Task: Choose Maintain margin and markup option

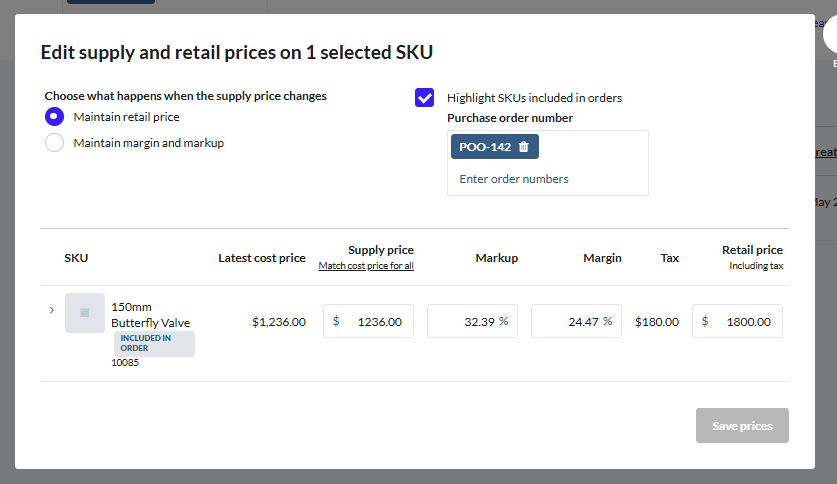Action: click(55, 143)
